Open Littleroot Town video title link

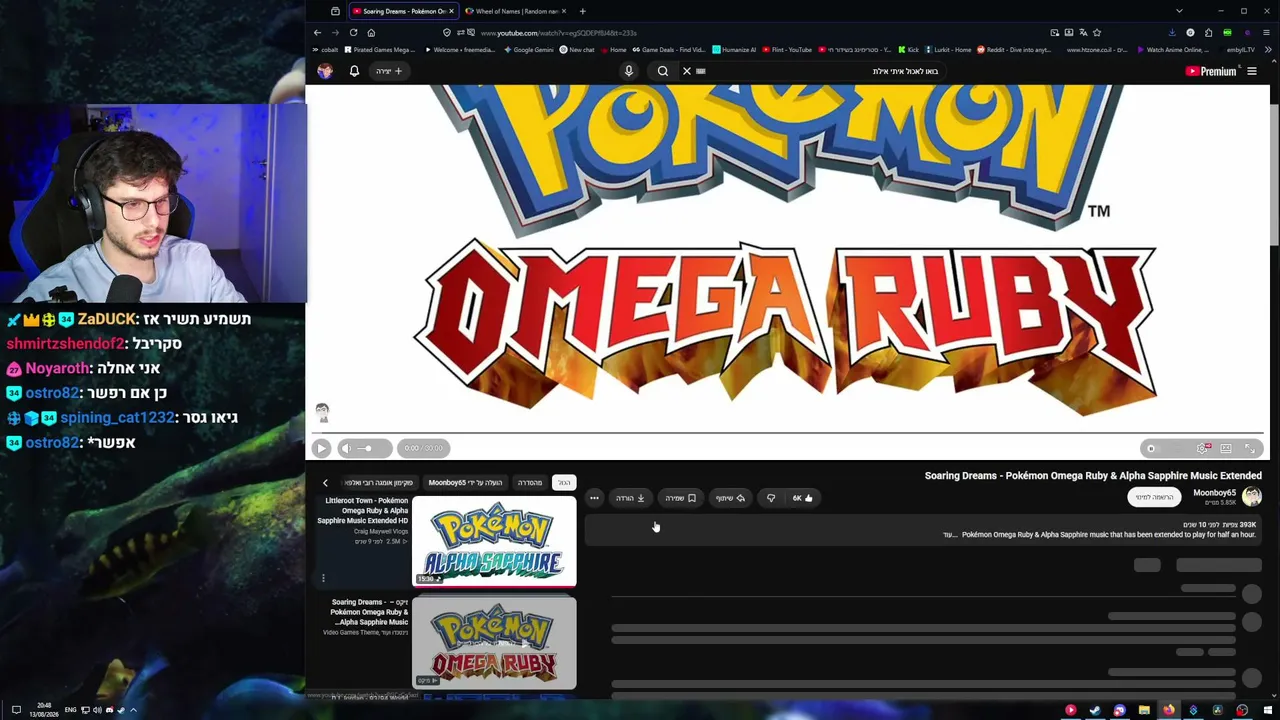tap(364, 511)
